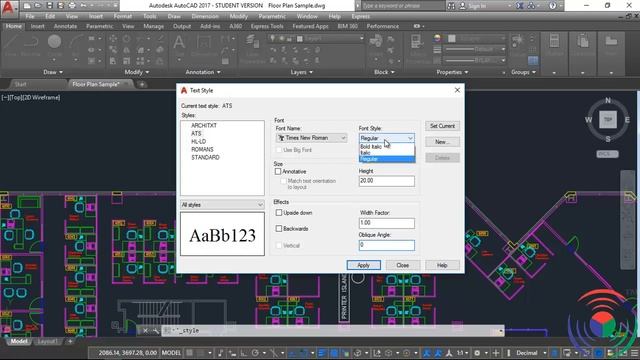This screenshot has width=640, height=360.
Task: Expand the Properties panel flyout
Action: 452,72
